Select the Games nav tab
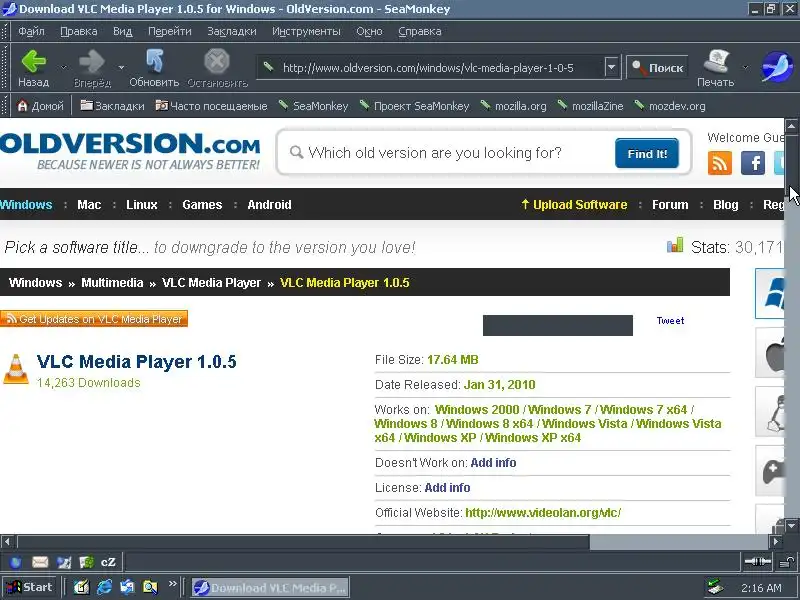Image resolution: width=800 pixels, height=600 pixels. (202, 205)
